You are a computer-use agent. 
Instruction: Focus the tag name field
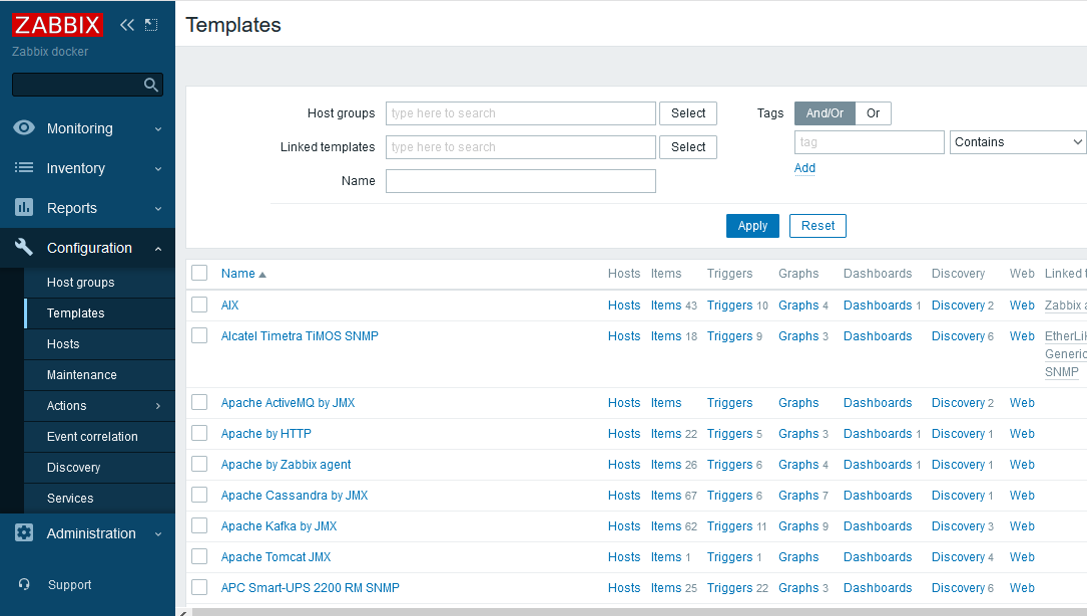[869, 142]
